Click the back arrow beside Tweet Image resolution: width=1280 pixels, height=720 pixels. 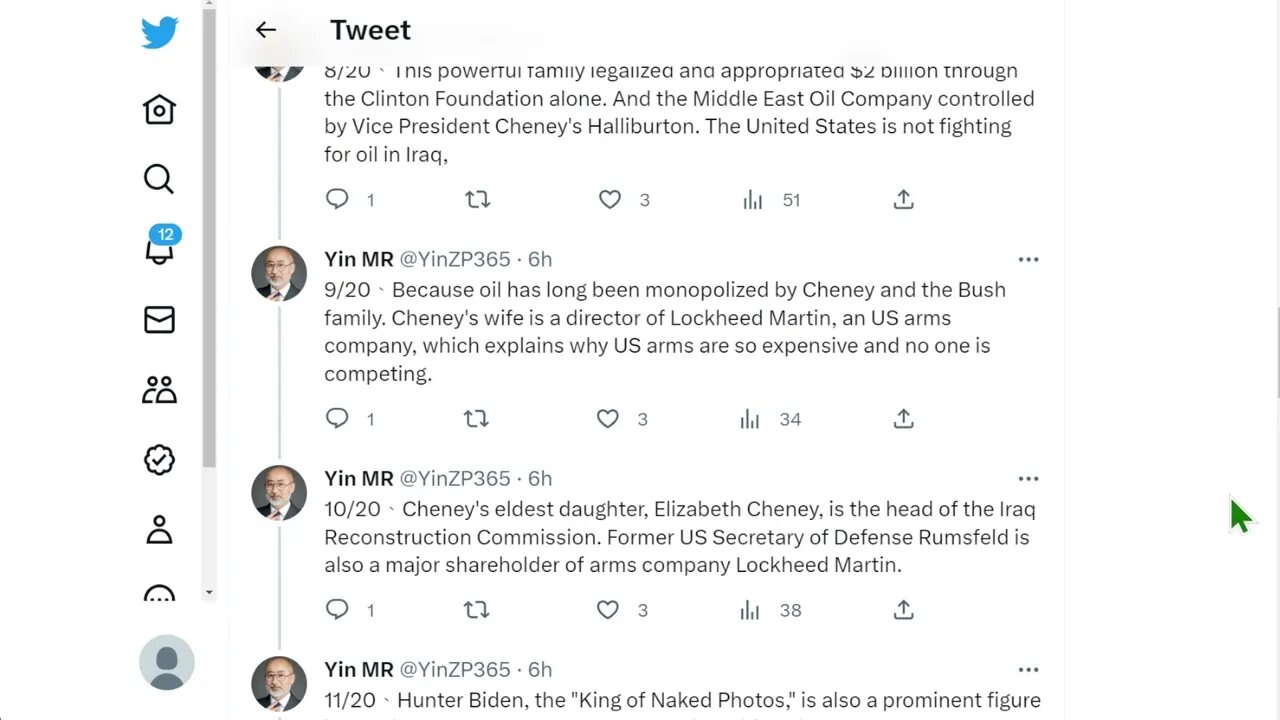(x=265, y=30)
